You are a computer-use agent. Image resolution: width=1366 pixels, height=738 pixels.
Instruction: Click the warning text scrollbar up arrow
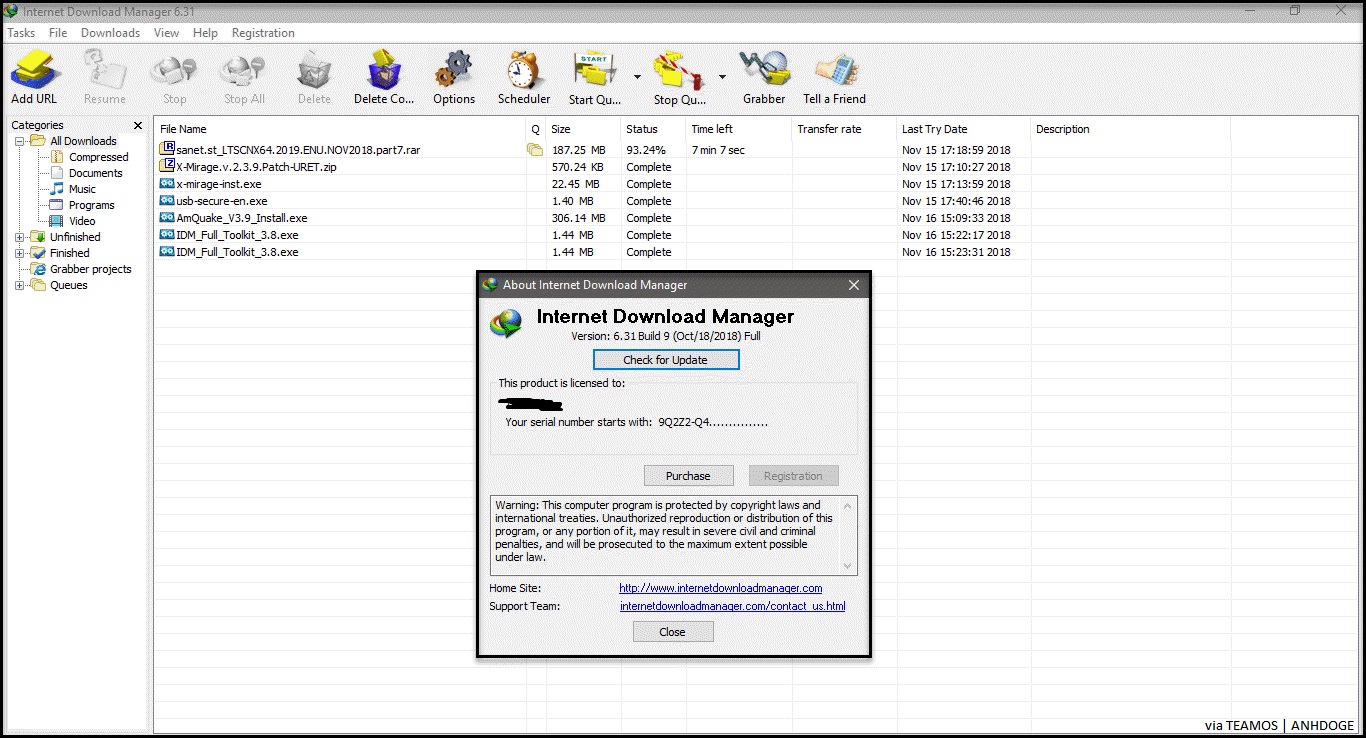(849, 505)
